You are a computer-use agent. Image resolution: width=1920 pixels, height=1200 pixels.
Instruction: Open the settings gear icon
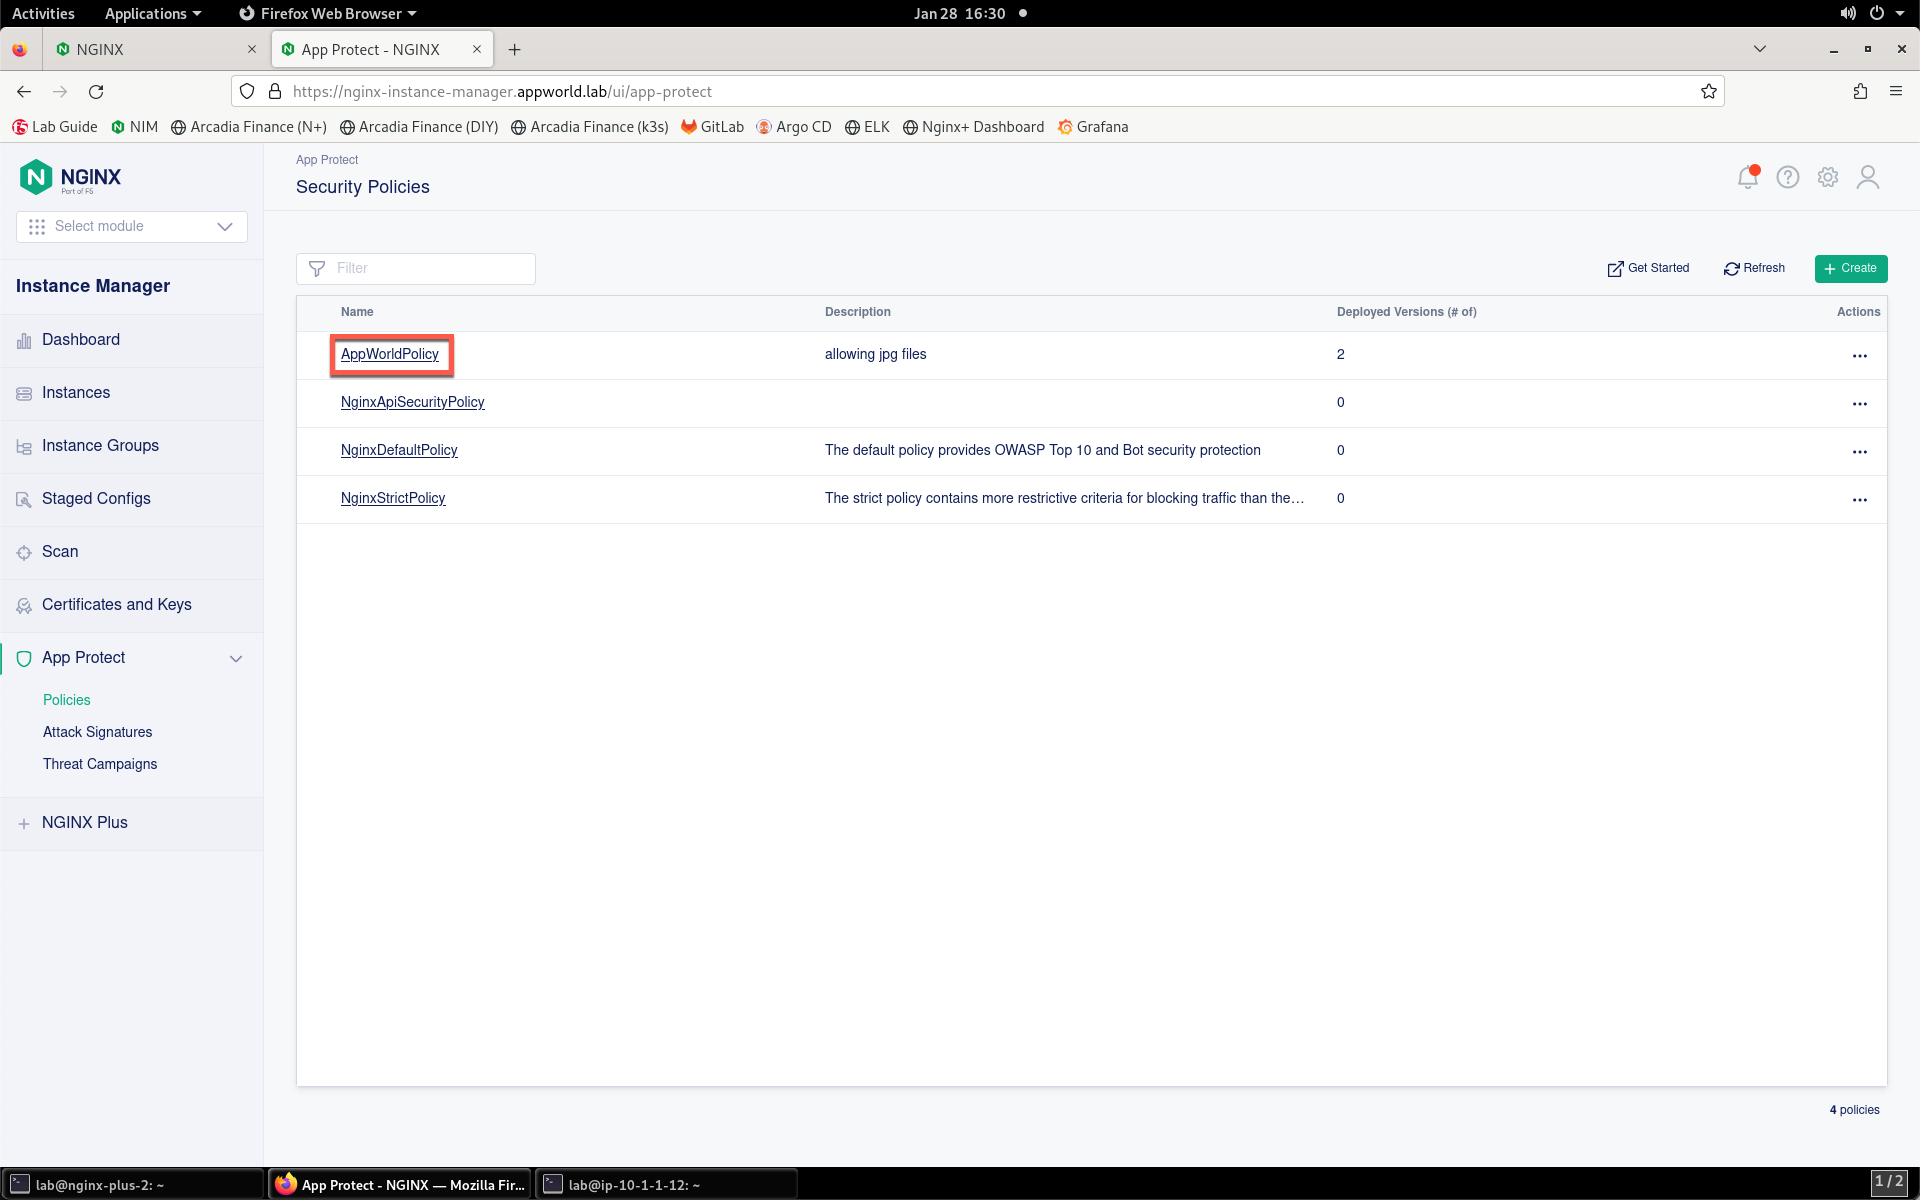pyautogui.click(x=1828, y=177)
